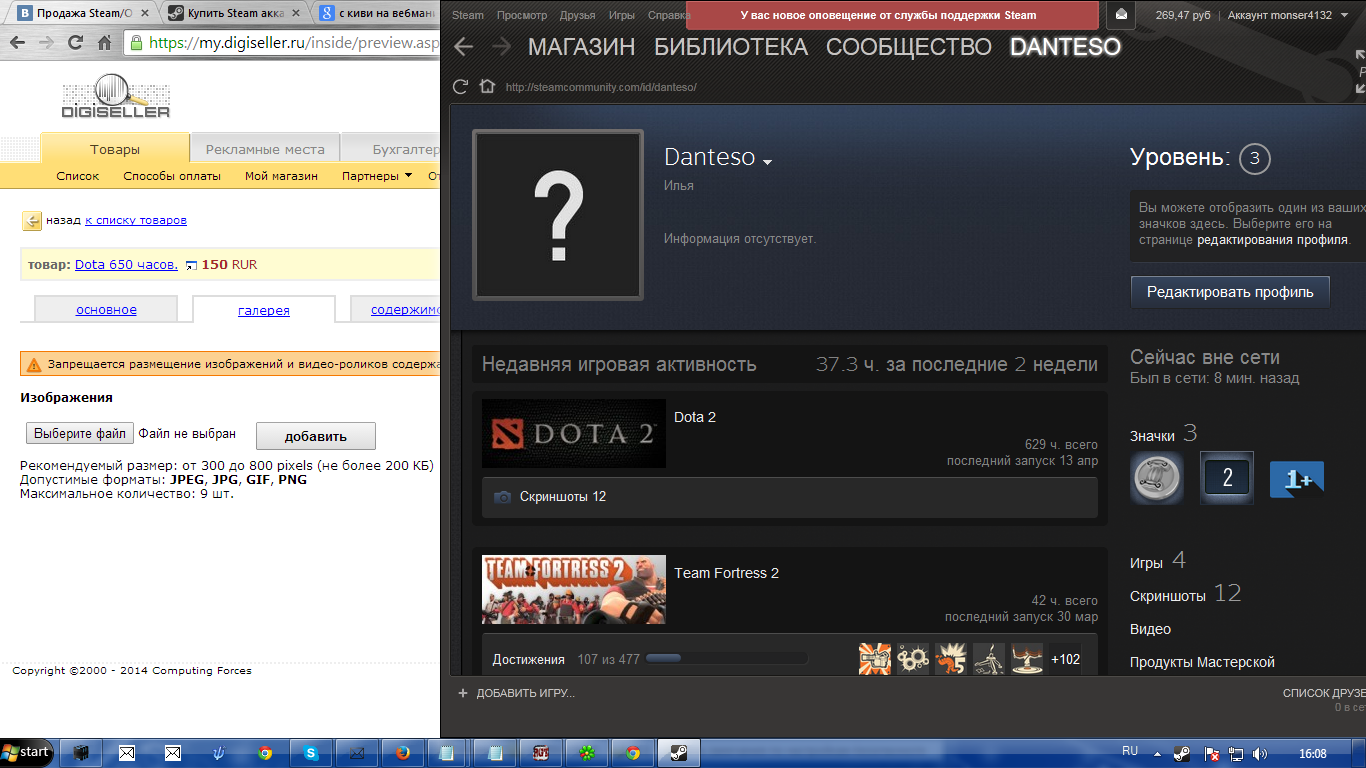This screenshot has height=768, width=1366.
Task: Click the Мой магазин link
Action: (281, 176)
